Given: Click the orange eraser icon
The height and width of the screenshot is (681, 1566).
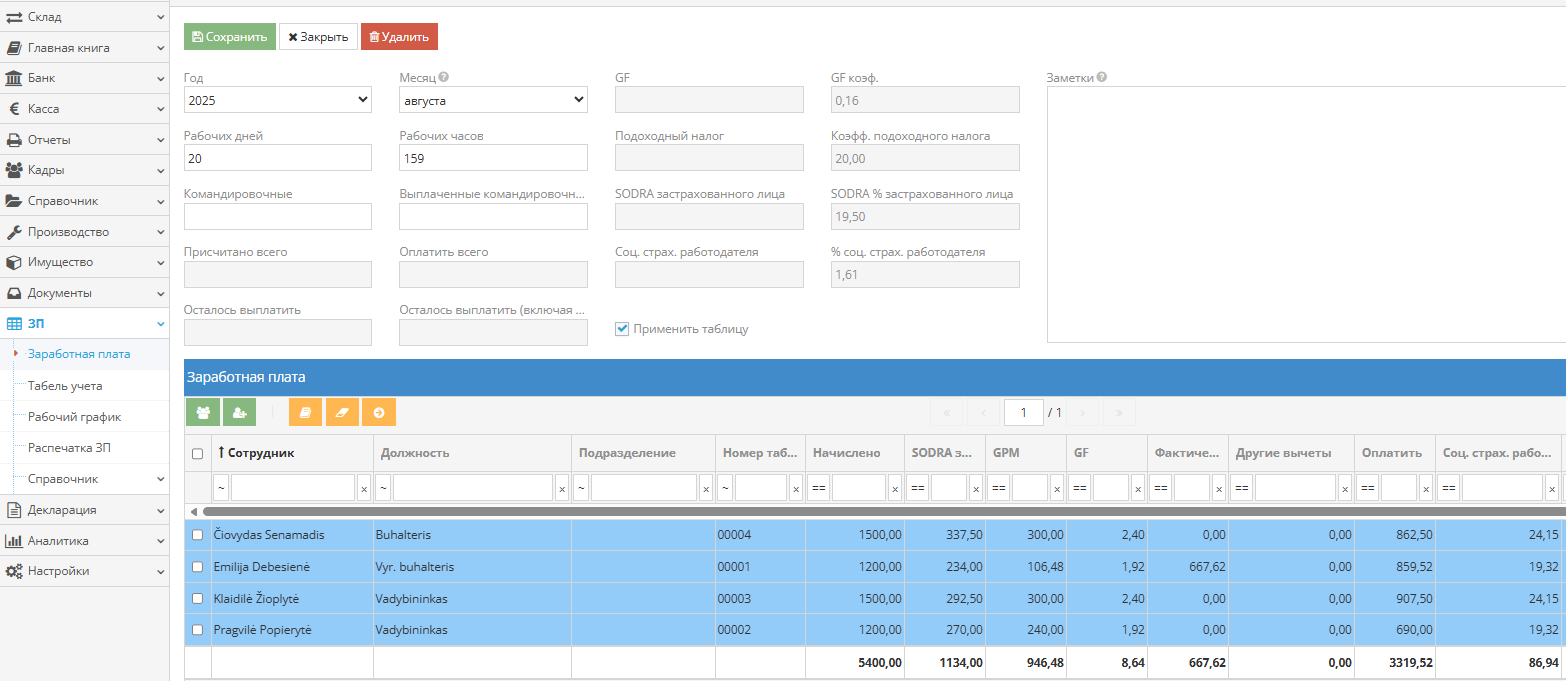Looking at the screenshot, I should click(x=342, y=412).
